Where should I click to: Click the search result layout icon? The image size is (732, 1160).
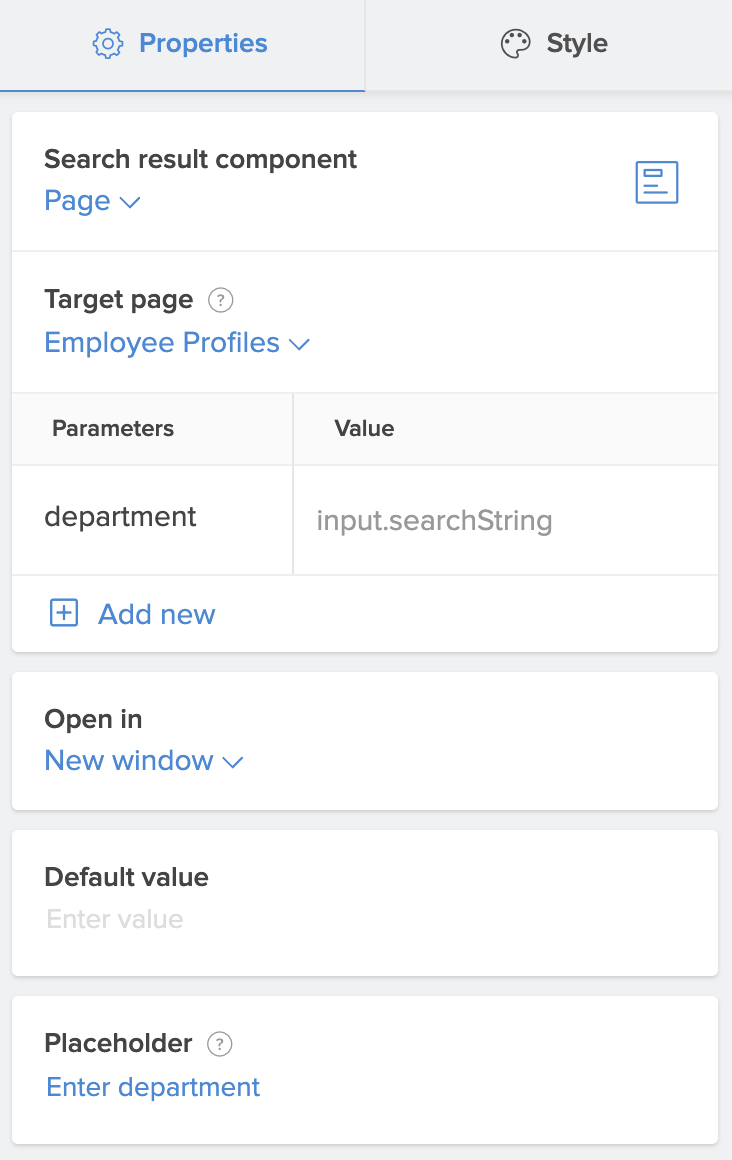657,183
